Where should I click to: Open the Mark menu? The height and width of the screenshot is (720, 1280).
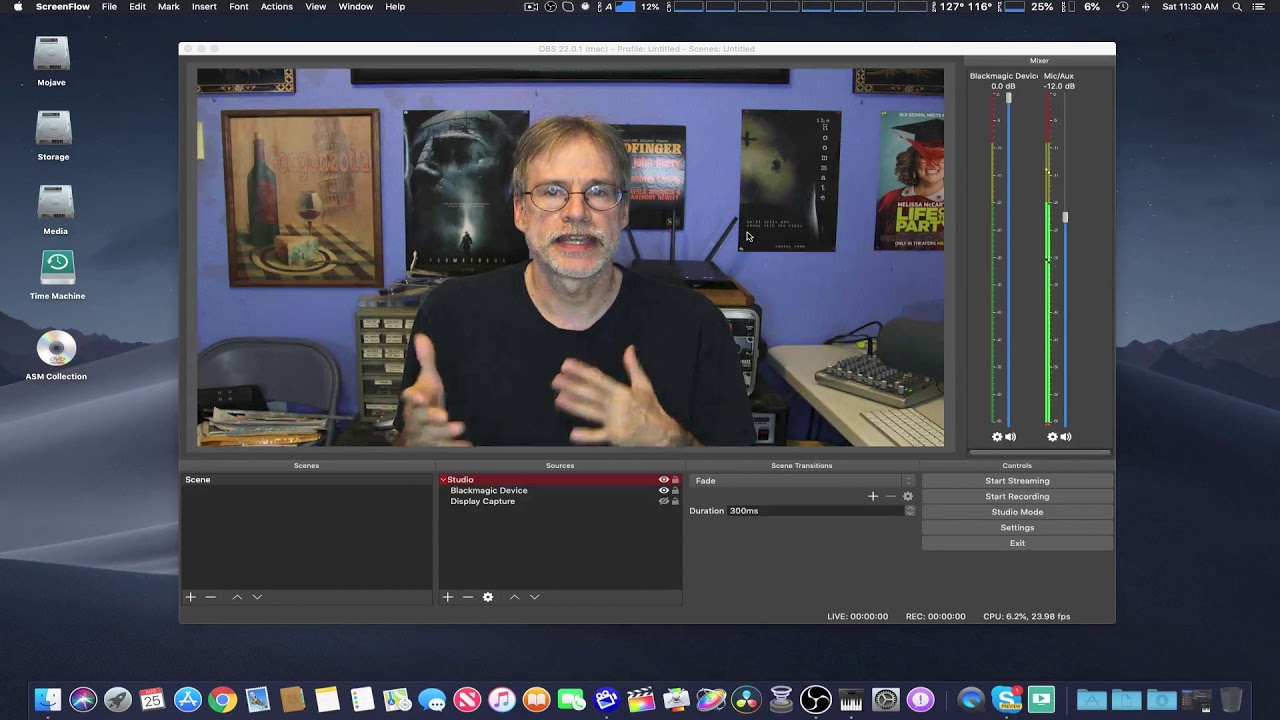pyautogui.click(x=169, y=7)
